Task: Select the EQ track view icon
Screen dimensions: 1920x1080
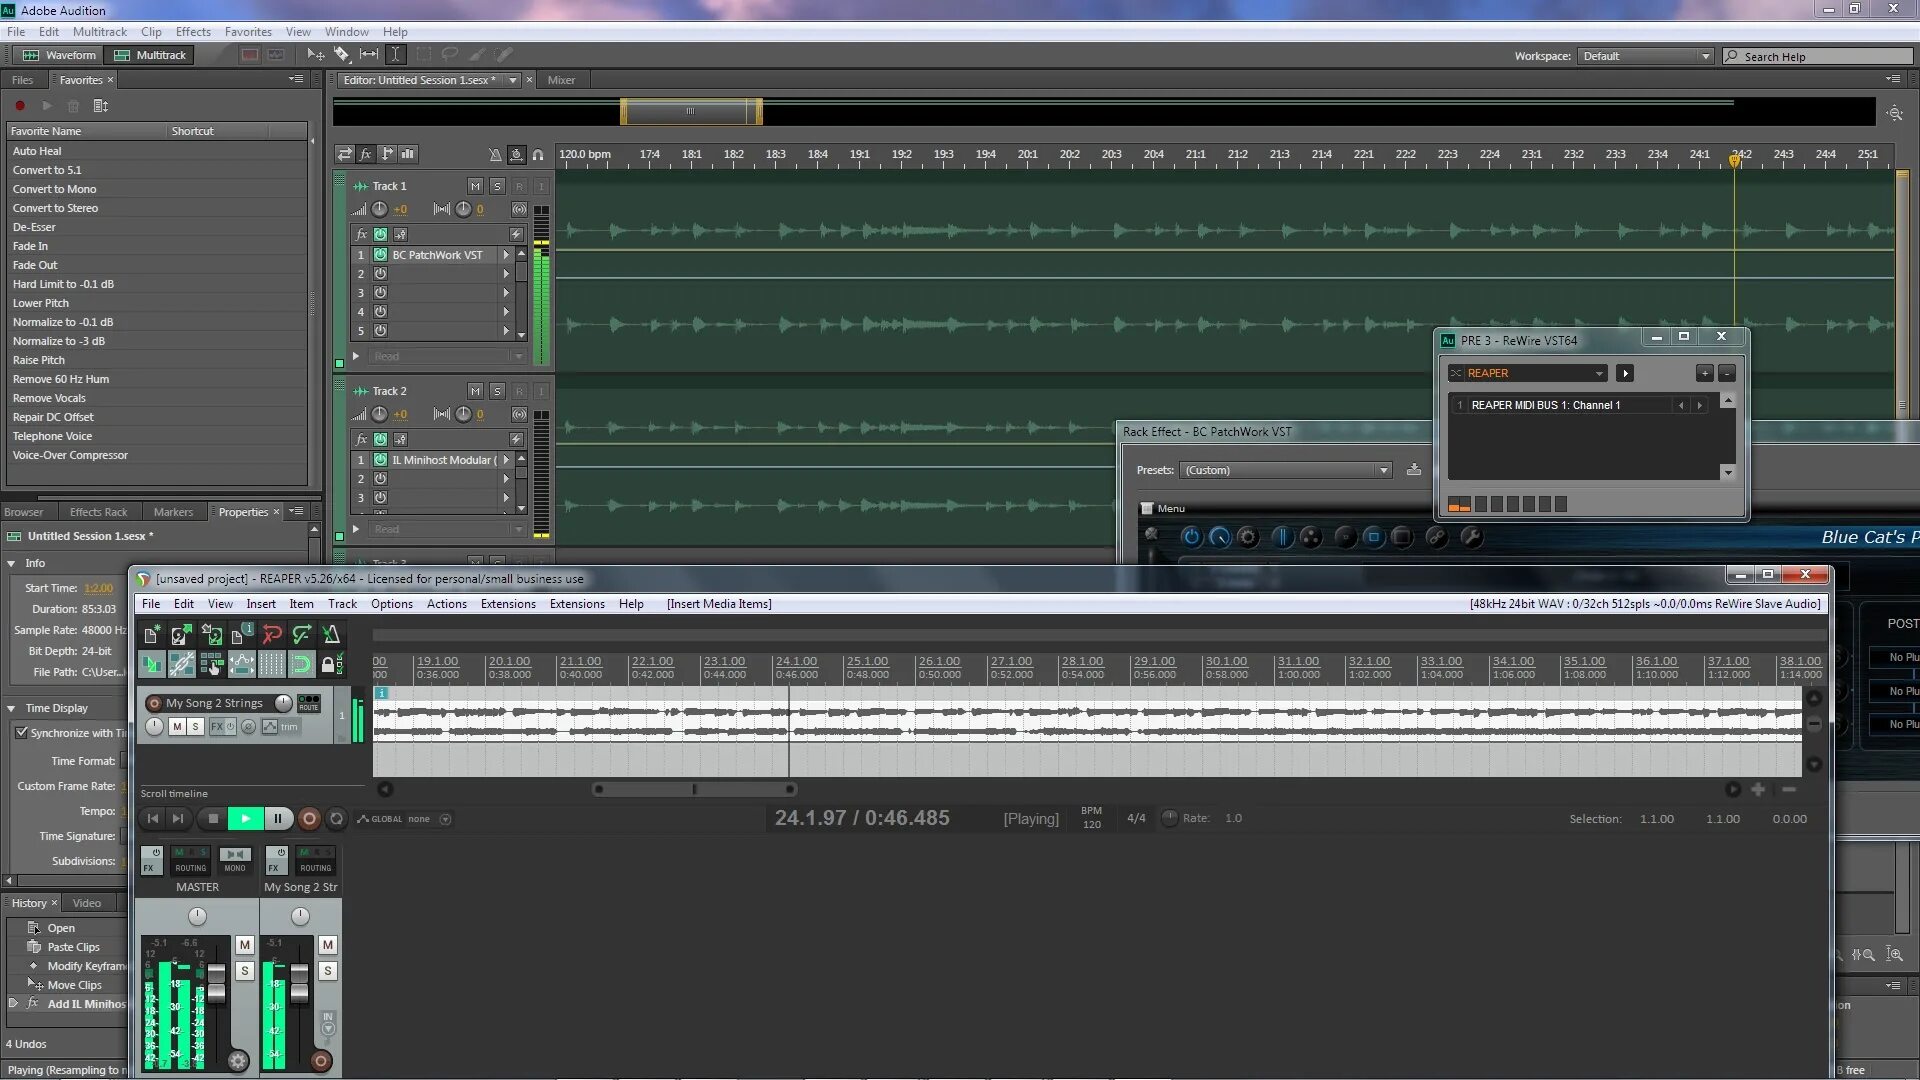Action: click(408, 154)
